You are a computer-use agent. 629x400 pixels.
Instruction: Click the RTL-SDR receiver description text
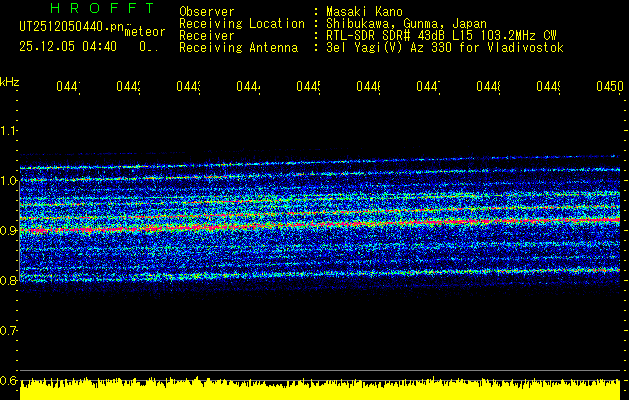click(441, 35)
